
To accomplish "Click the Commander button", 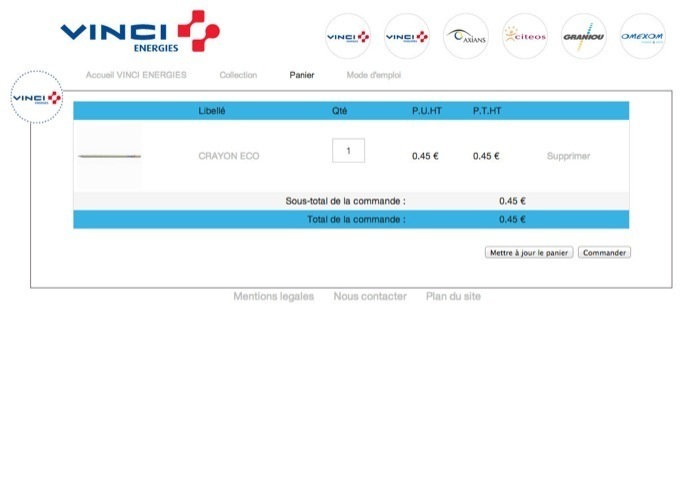I will pyautogui.click(x=604, y=253).
